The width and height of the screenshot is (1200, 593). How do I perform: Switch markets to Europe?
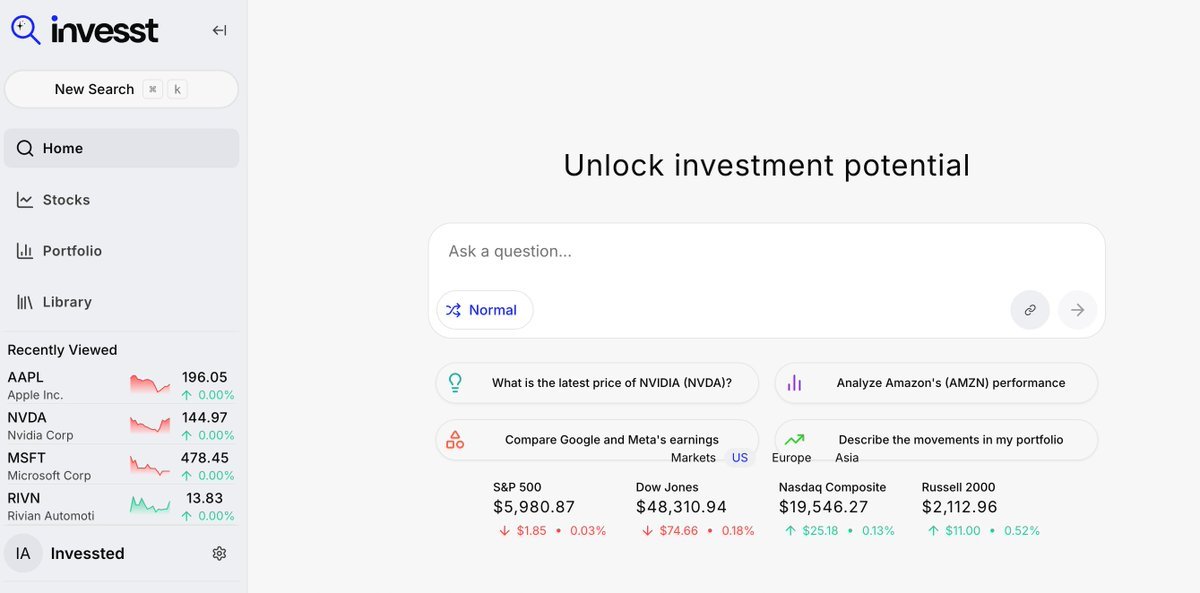click(x=791, y=458)
